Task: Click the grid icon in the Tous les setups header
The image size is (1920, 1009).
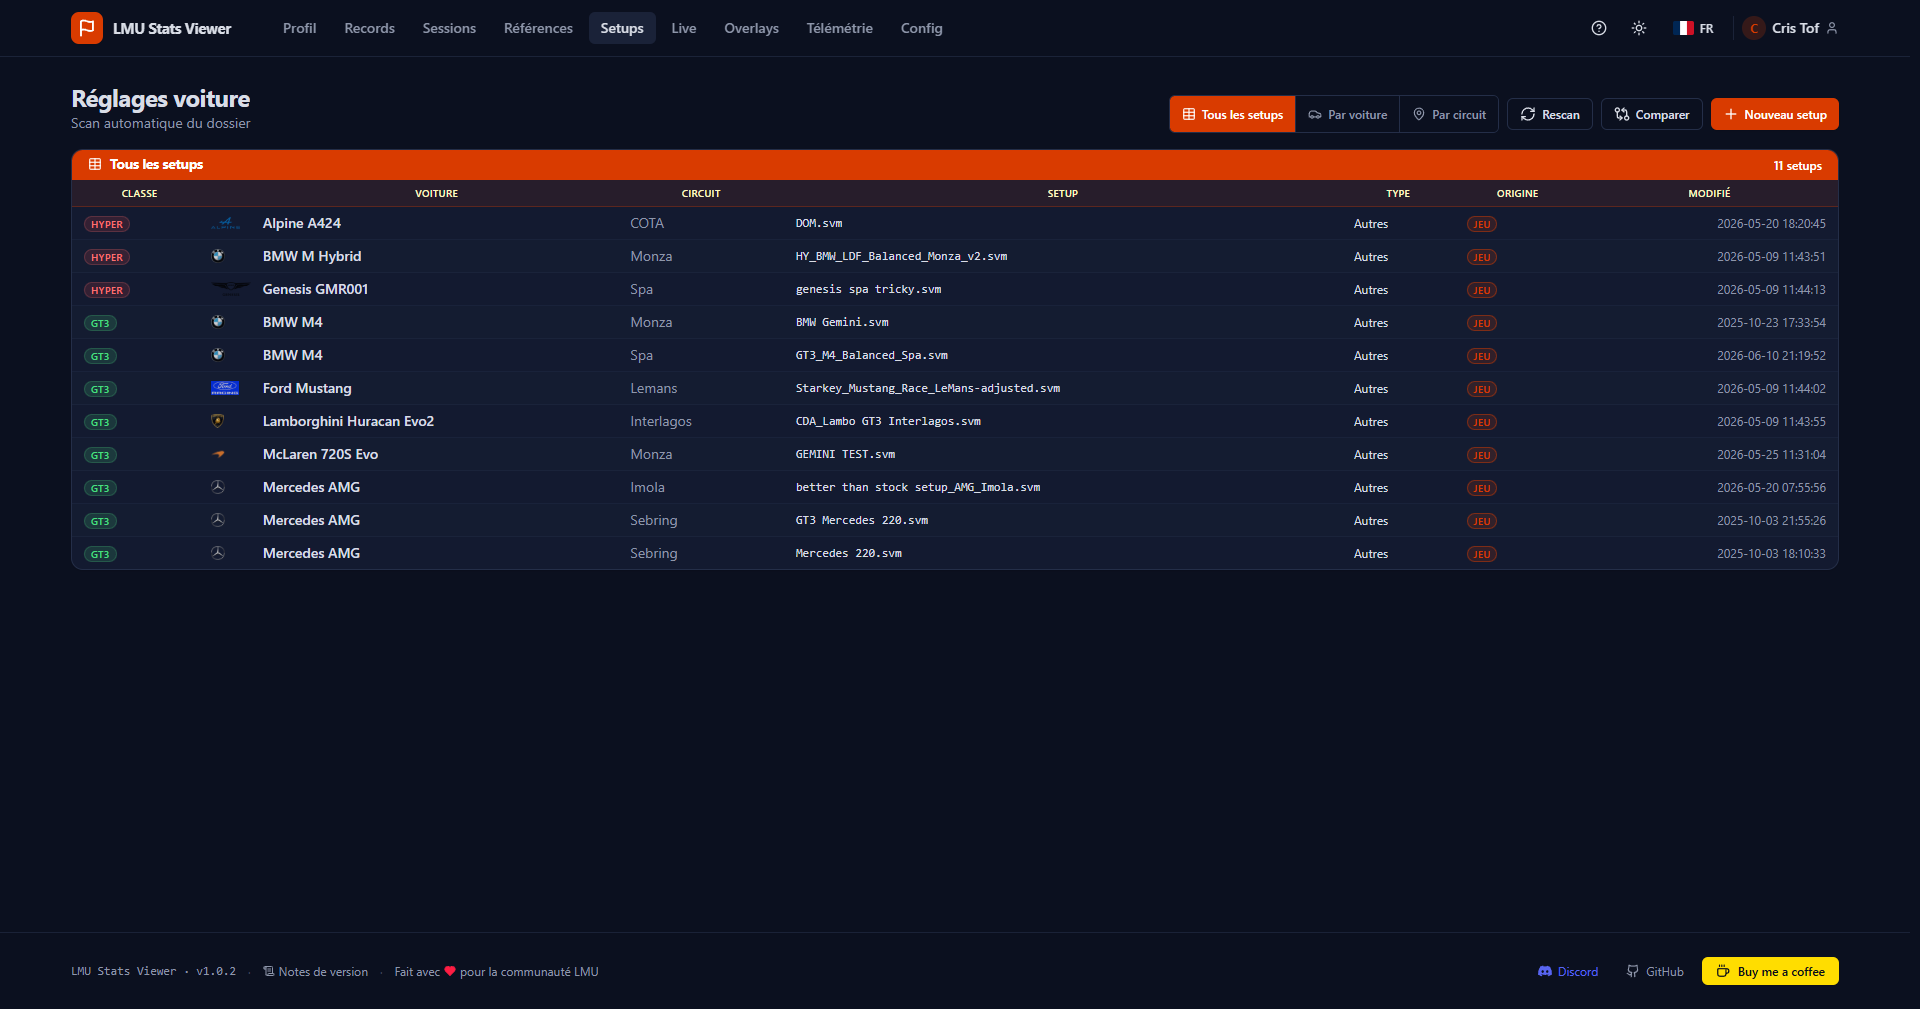Action: (x=95, y=164)
